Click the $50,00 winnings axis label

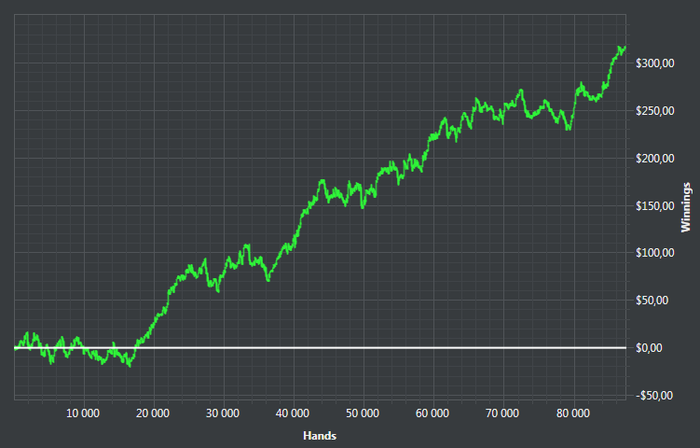[652, 300]
